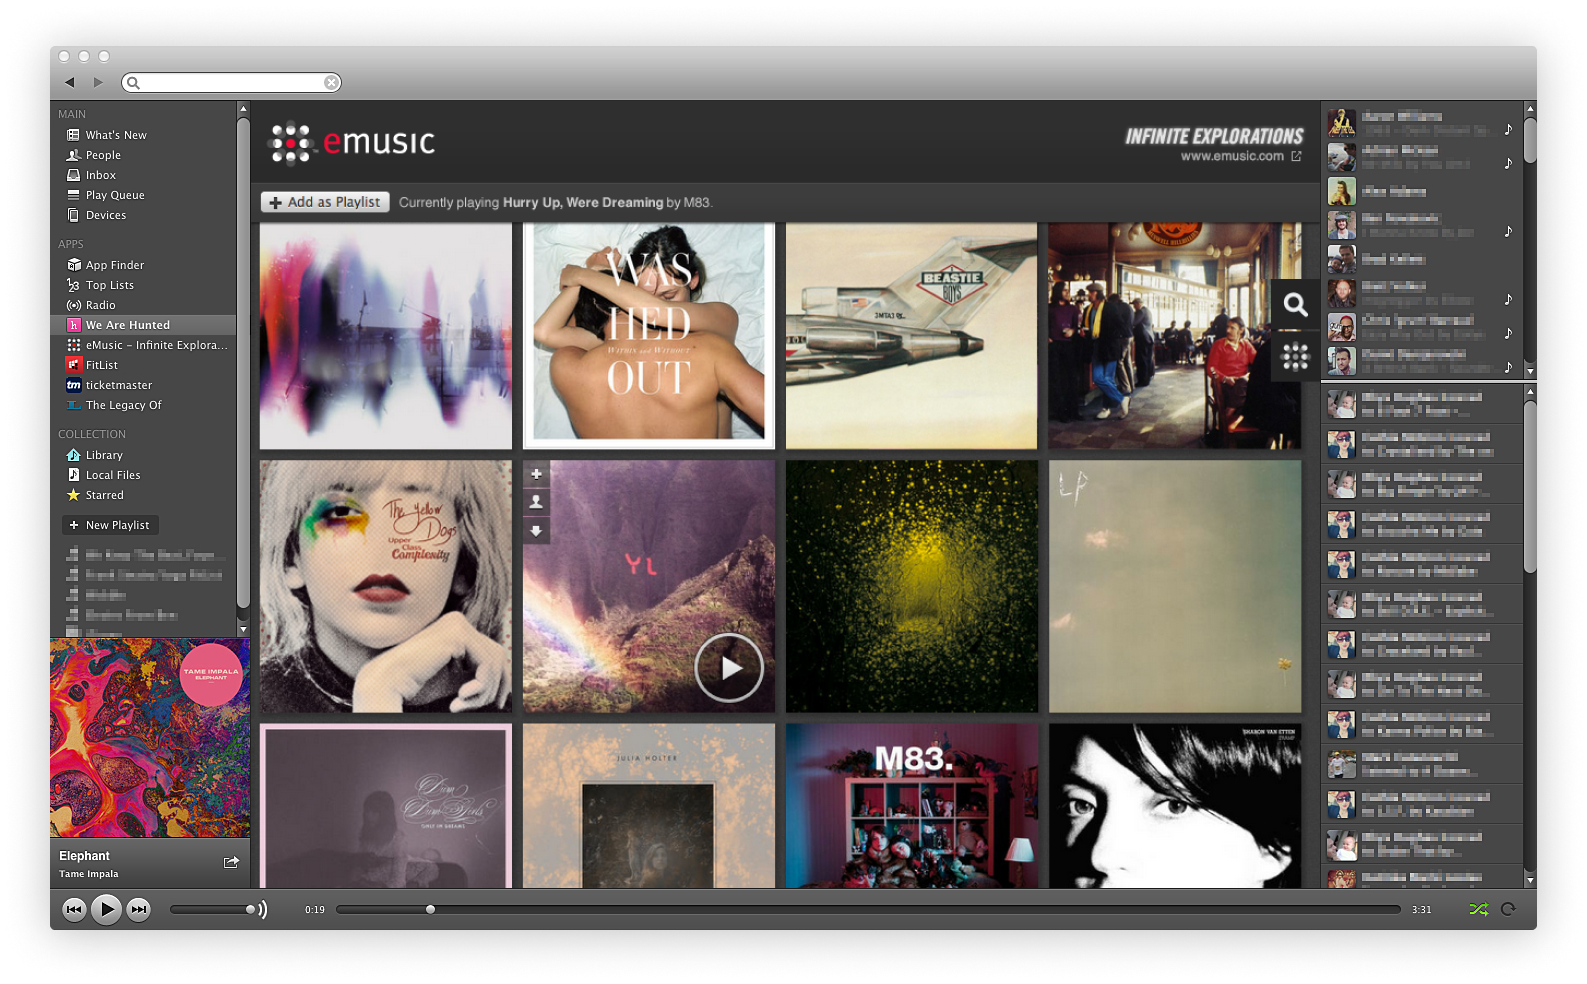Go back with the left navigation arrow

[70, 82]
